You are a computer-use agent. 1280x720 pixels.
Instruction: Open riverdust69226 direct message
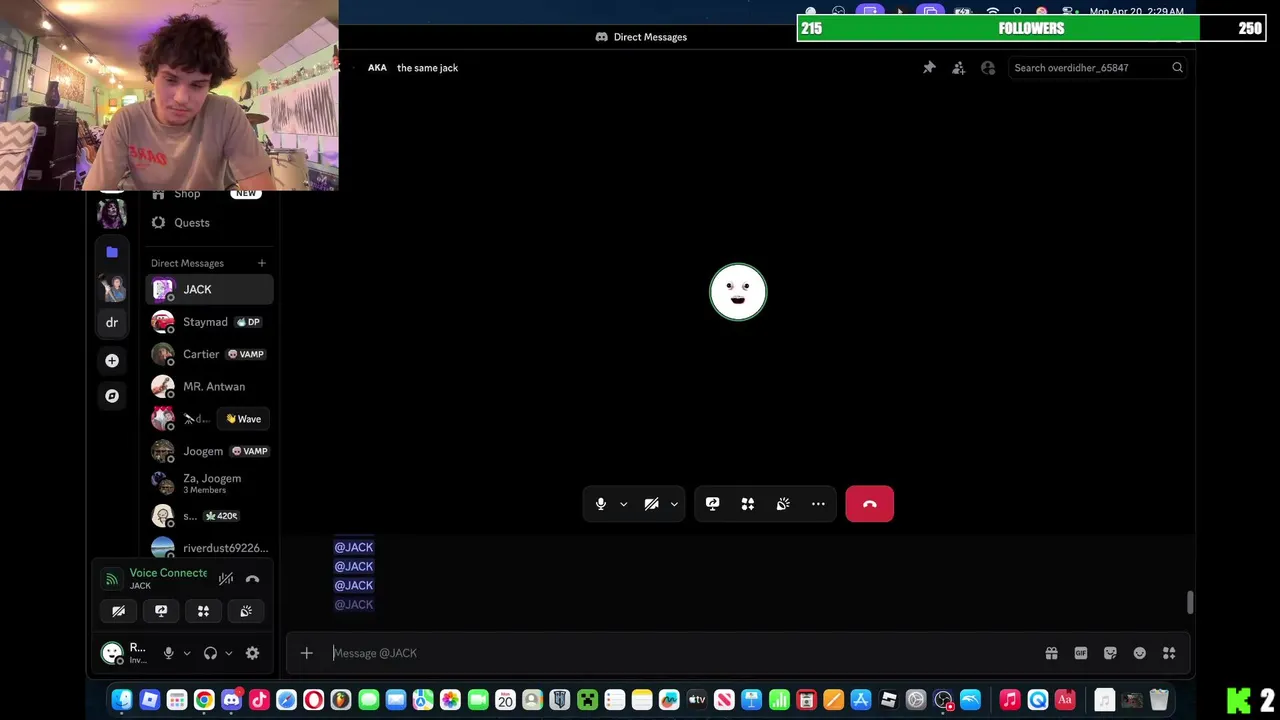(210, 548)
